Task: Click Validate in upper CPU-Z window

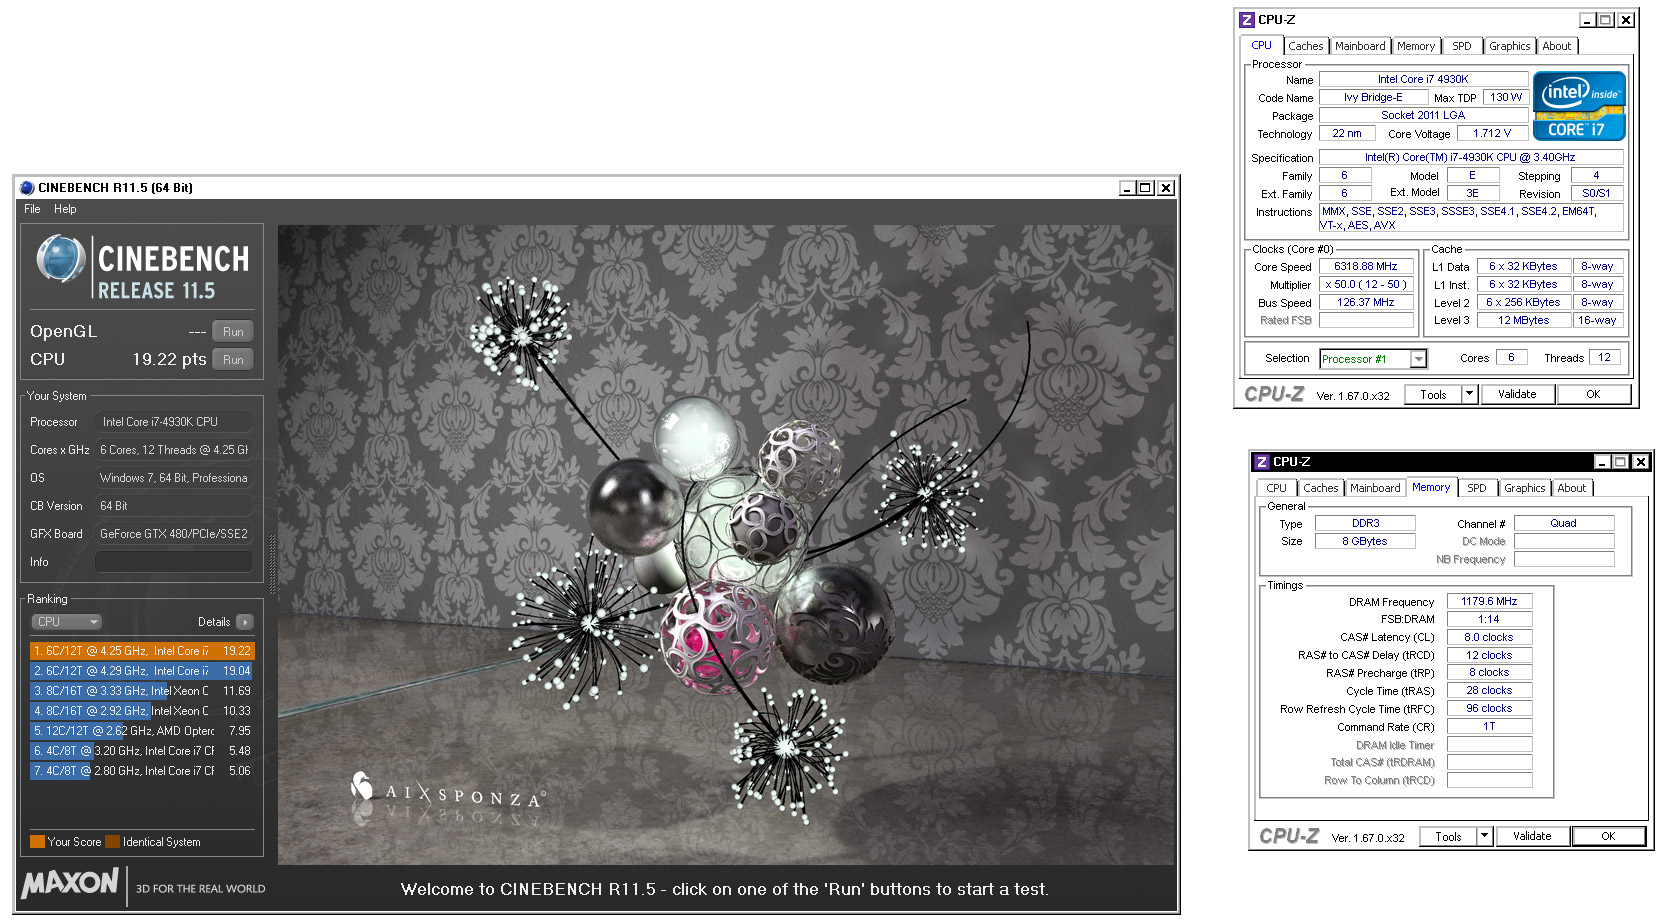Action: point(1517,395)
